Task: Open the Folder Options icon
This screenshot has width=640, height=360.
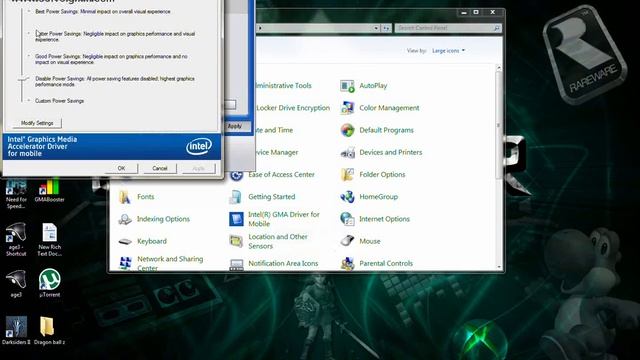Action: coord(347,174)
